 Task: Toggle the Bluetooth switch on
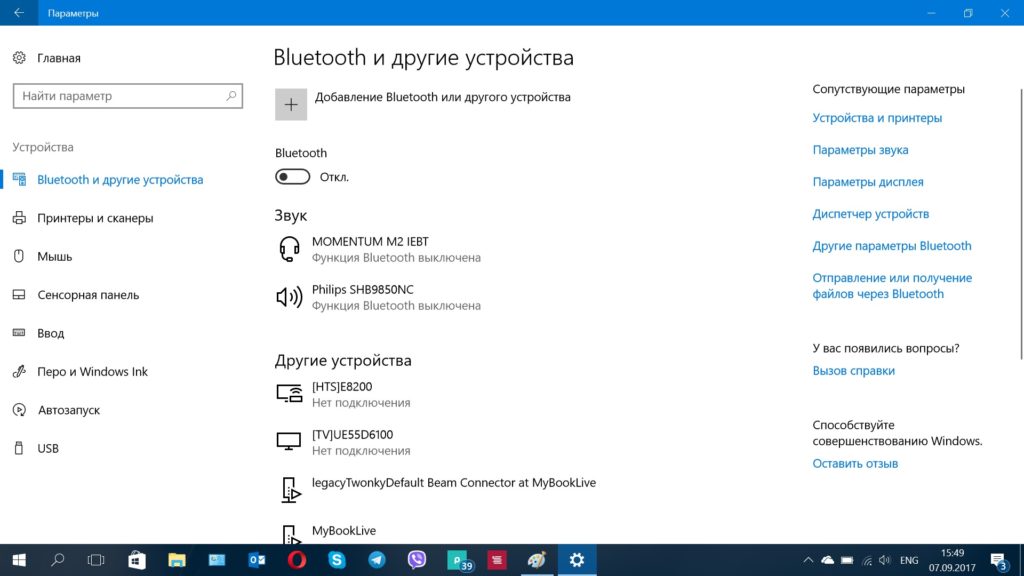pos(293,177)
